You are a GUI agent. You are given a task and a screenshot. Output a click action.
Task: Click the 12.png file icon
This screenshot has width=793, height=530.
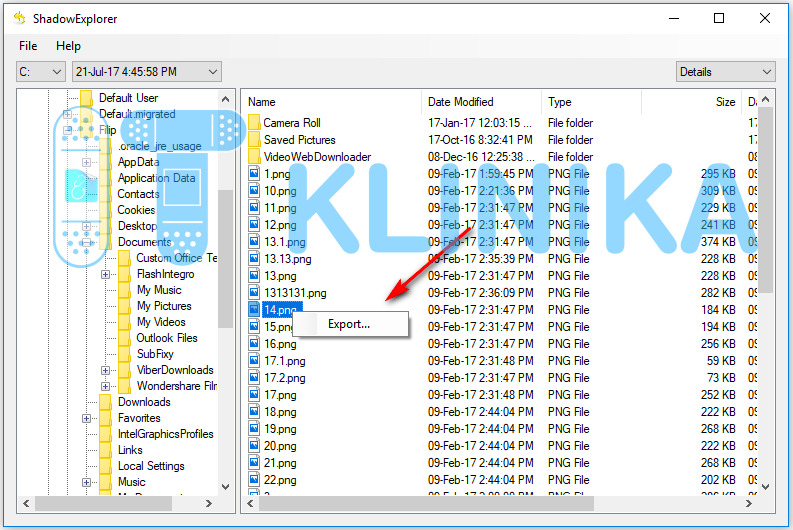tap(254, 225)
